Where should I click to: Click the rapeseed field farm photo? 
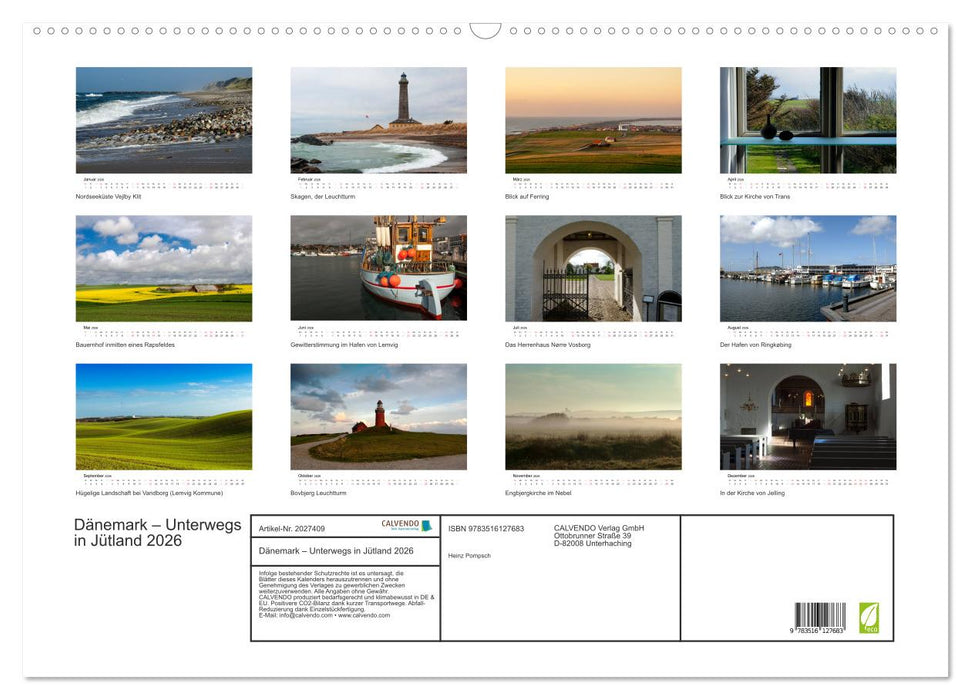click(164, 268)
